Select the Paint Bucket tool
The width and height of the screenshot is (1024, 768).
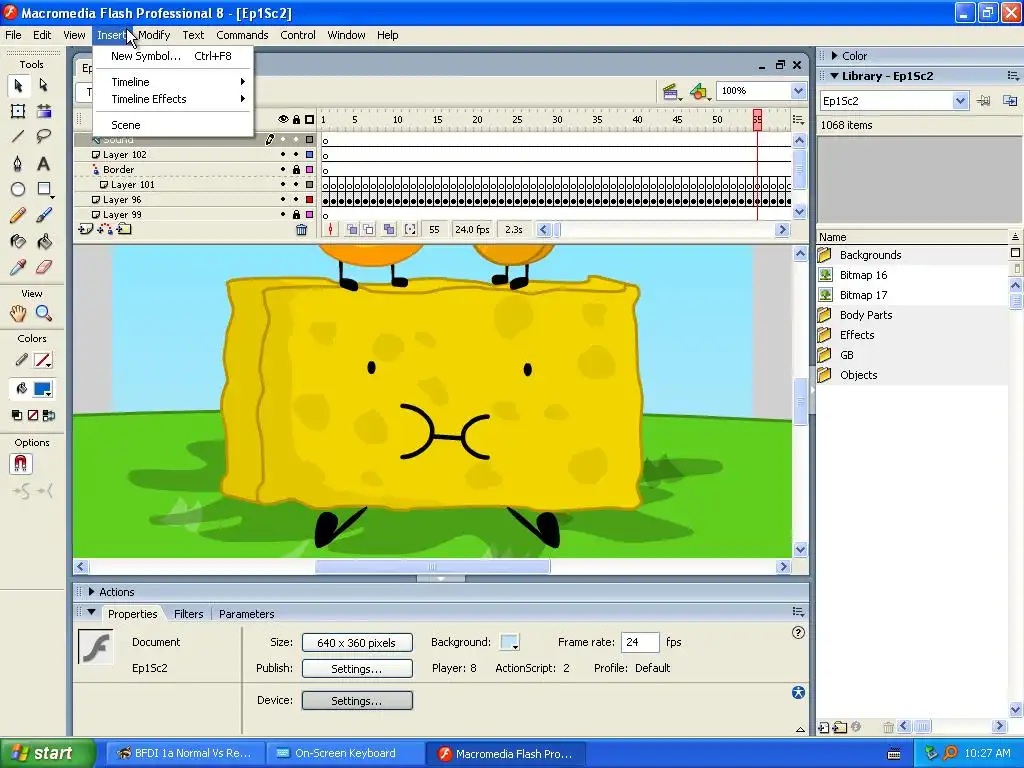tap(44, 242)
